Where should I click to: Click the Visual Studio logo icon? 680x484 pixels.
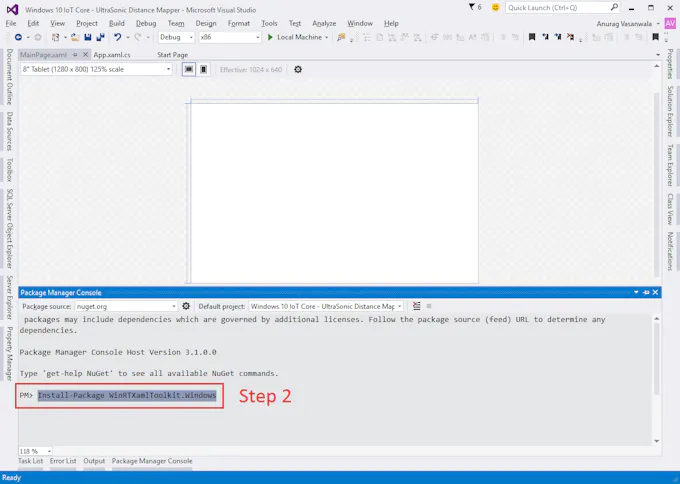(x=12, y=10)
